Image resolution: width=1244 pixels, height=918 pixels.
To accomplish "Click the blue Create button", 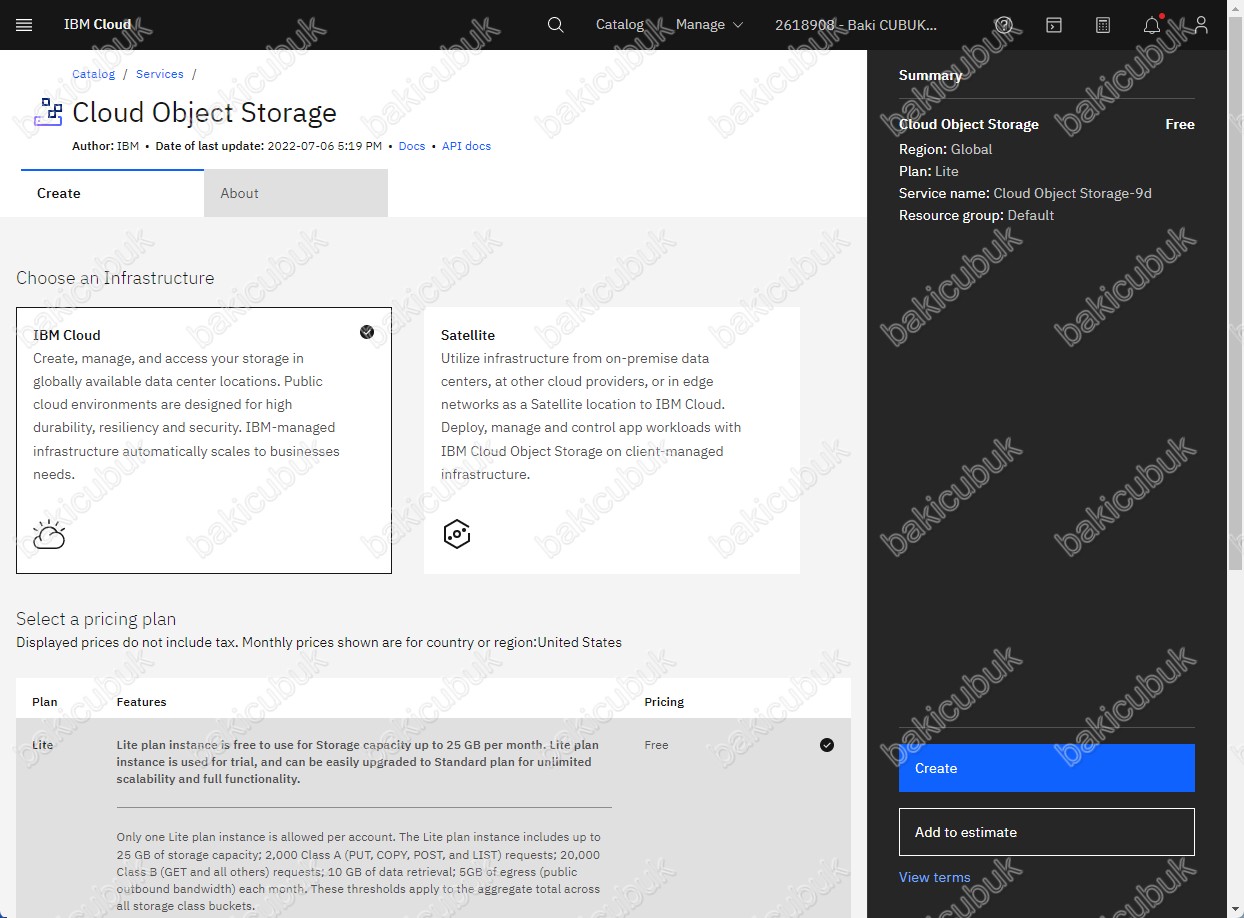I will click(x=1047, y=768).
